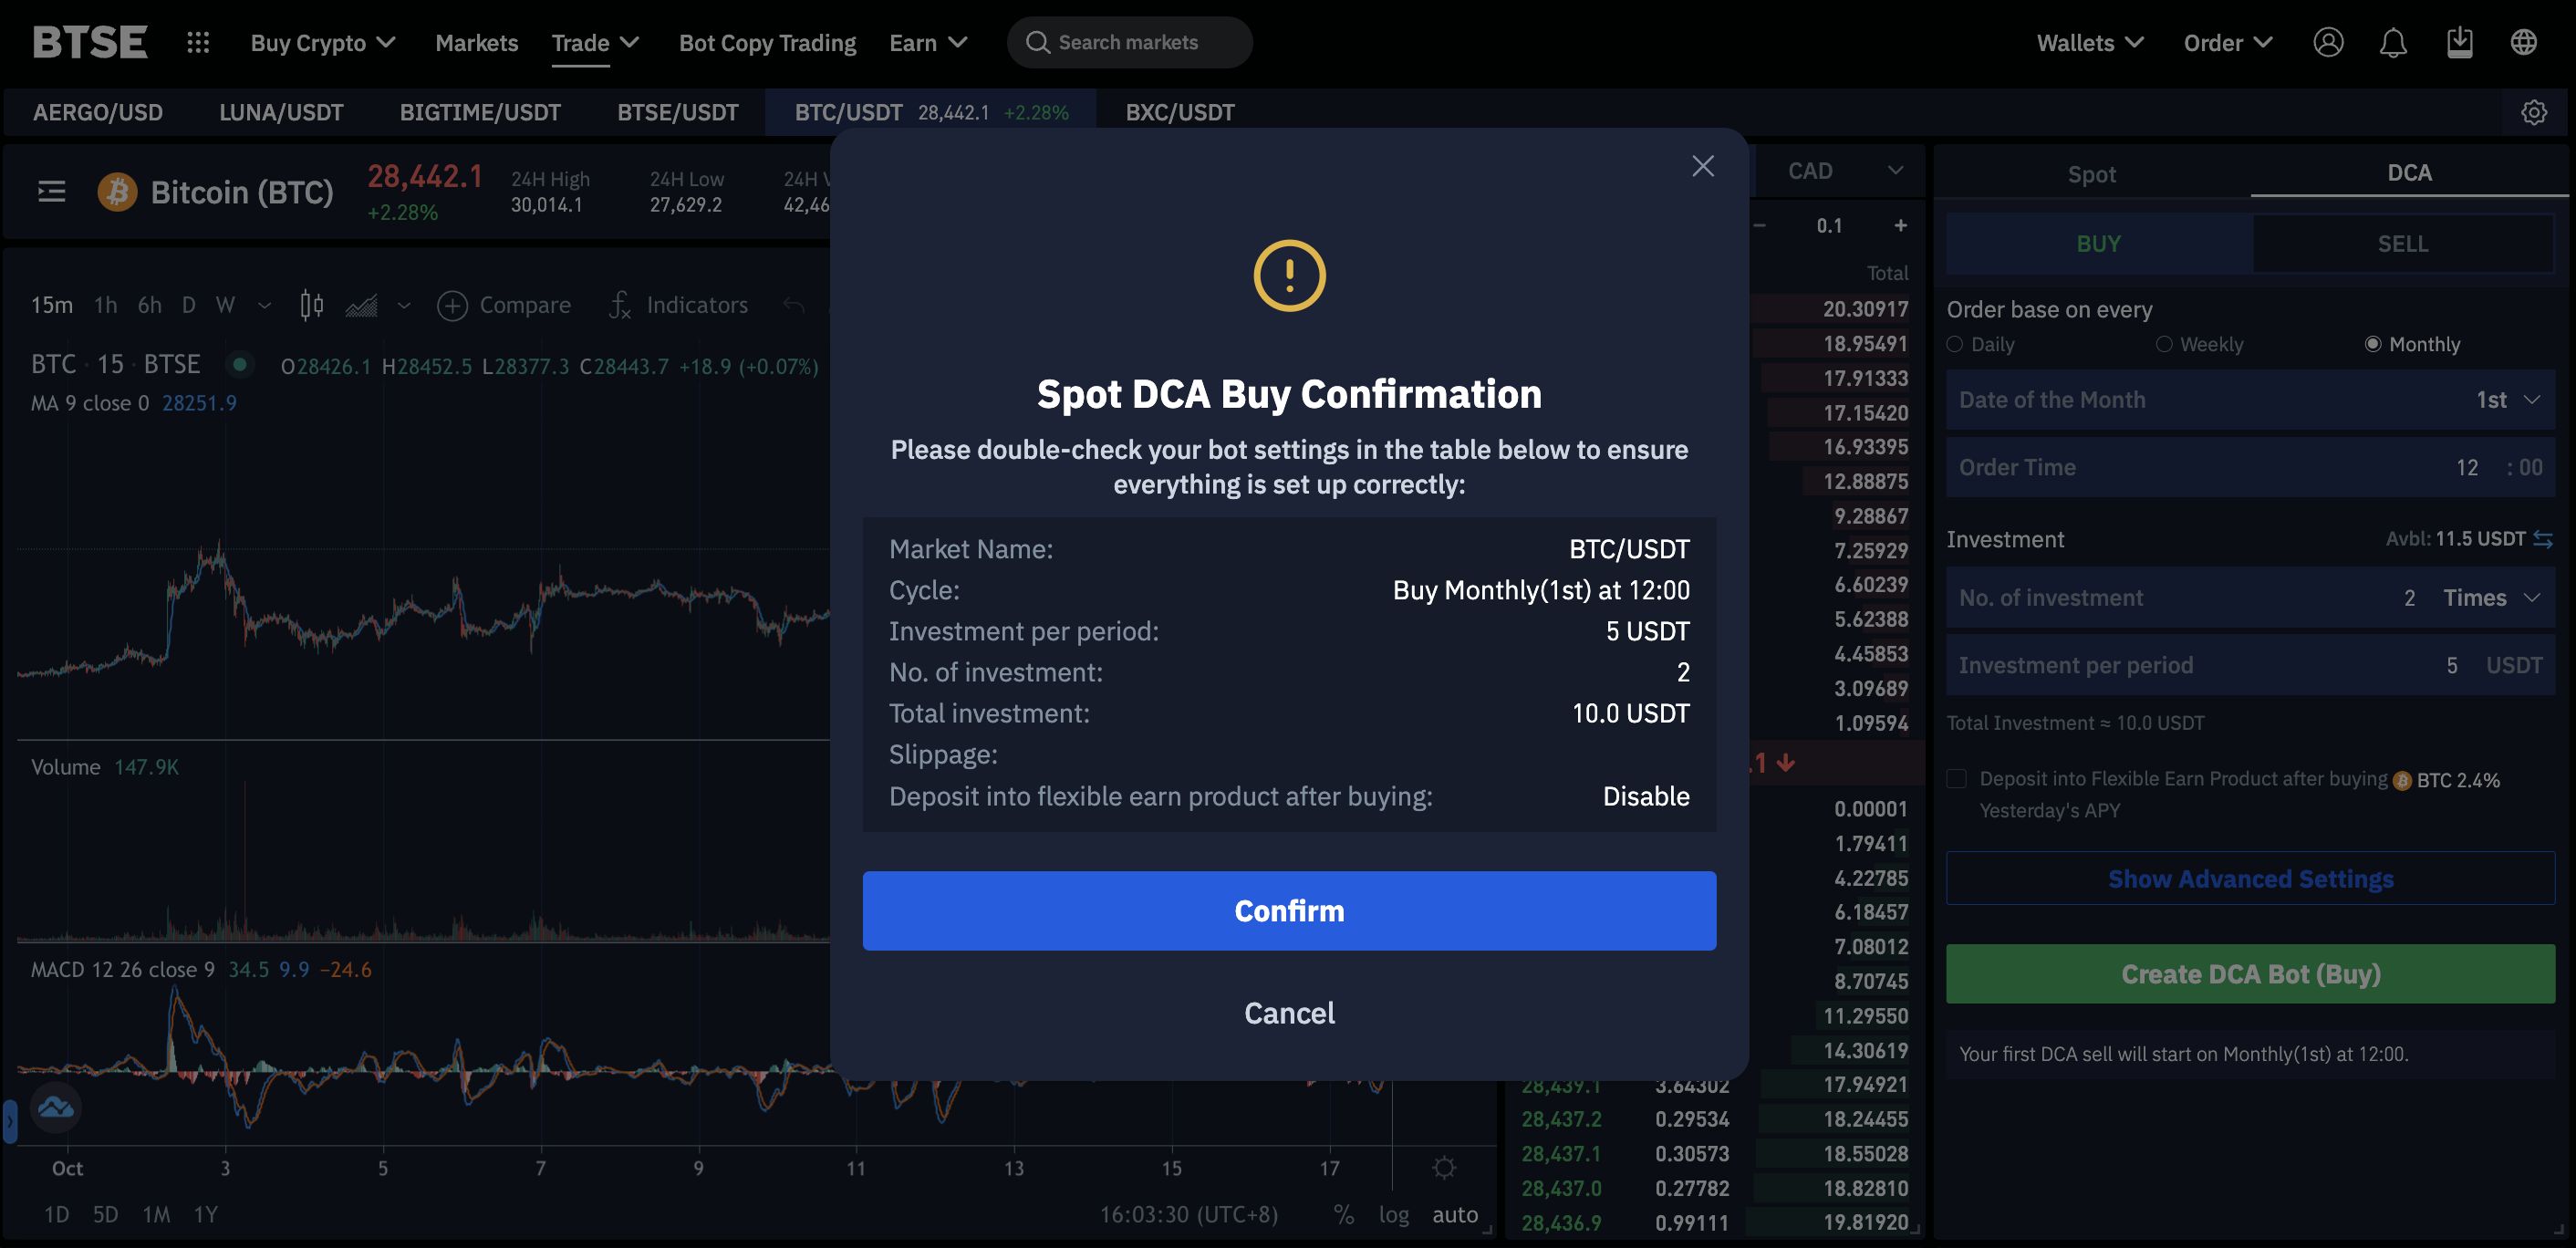2576x1248 pixels.
Task: Open chart time axis settings gear
Action: 1444,1167
